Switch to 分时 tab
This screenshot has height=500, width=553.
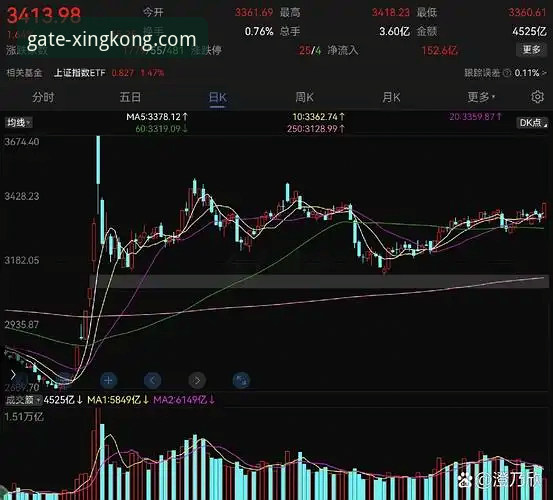[x=43, y=97]
